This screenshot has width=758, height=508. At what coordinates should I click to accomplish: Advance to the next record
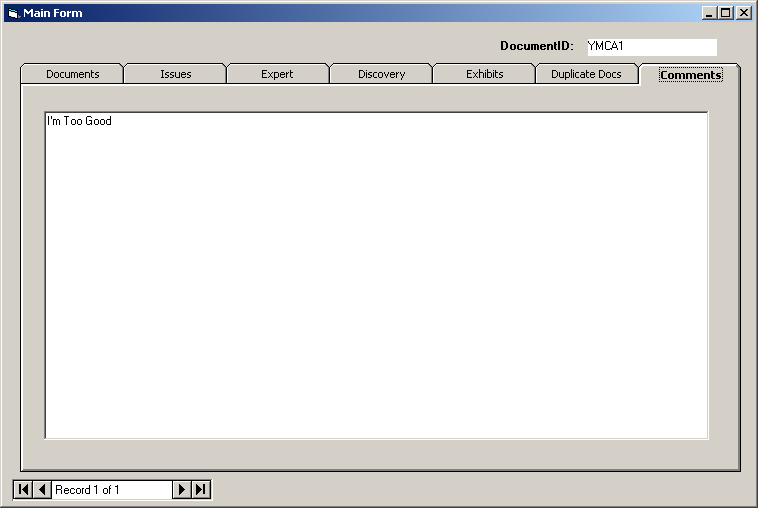pyautogui.click(x=181, y=489)
